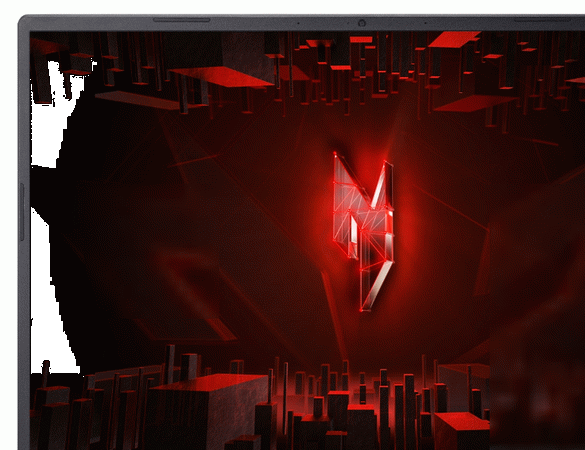Click the top-left vertex of the N logo

click(335, 153)
